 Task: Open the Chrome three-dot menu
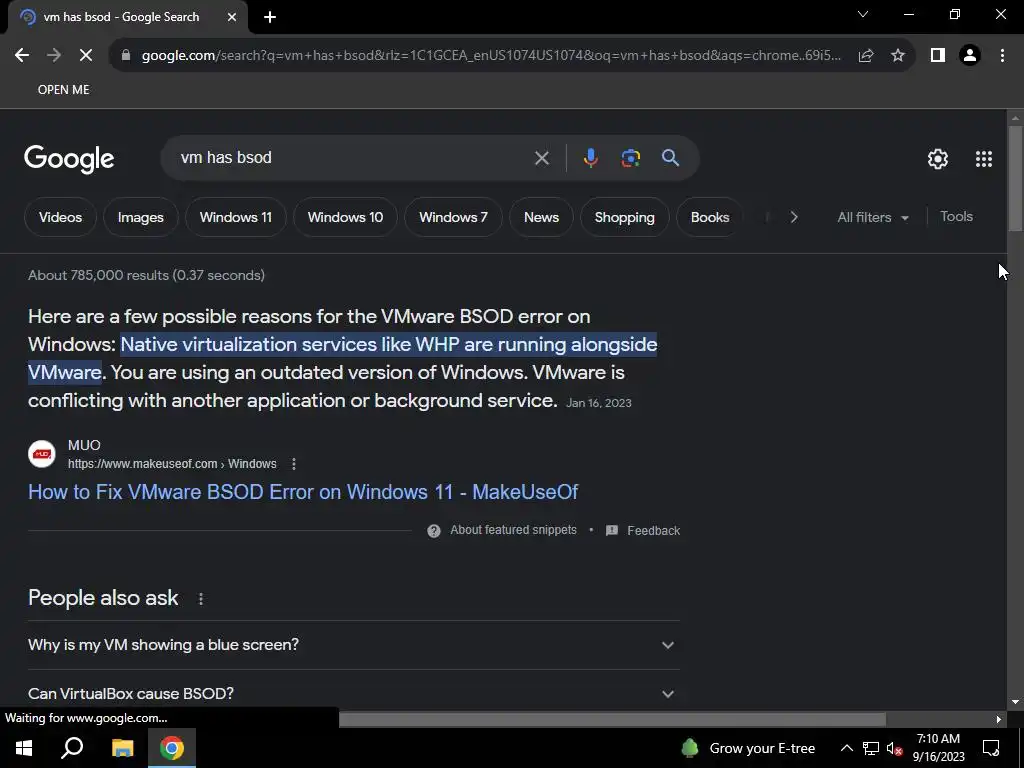tap(1002, 56)
